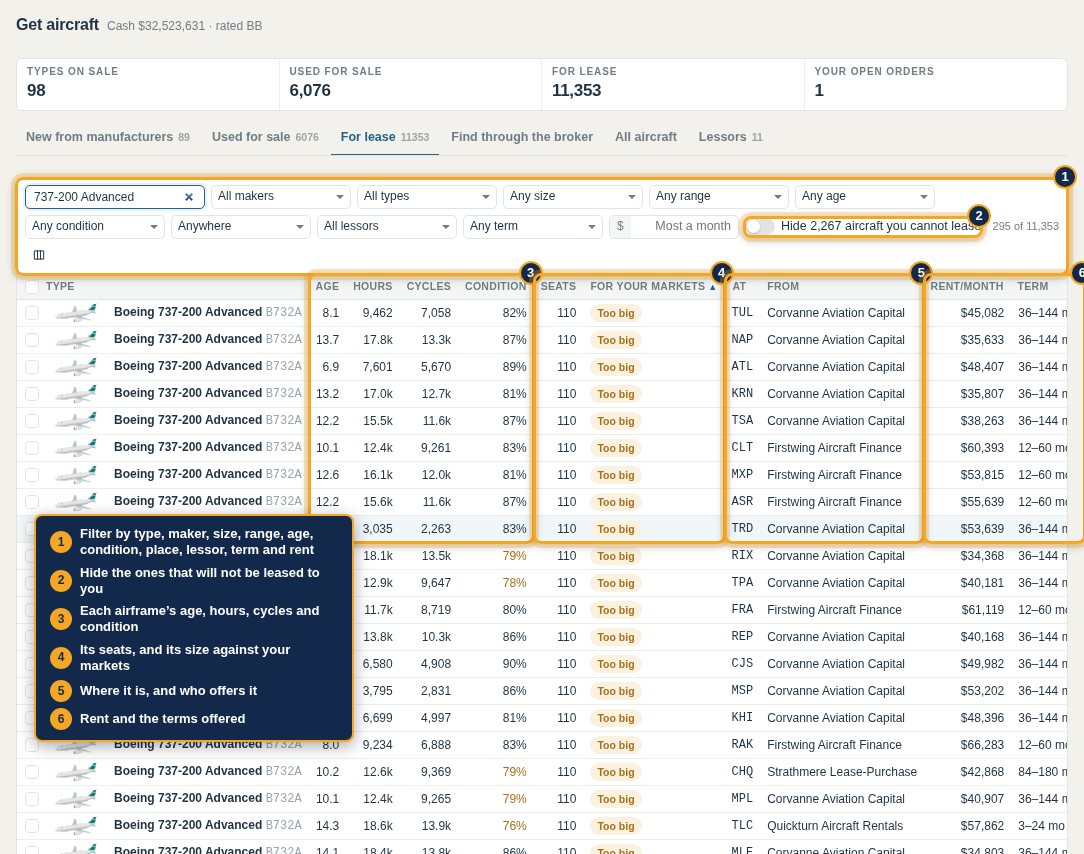Check the box for the CLT aircraft row
The height and width of the screenshot is (854, 1084).
tap(32, 448)
